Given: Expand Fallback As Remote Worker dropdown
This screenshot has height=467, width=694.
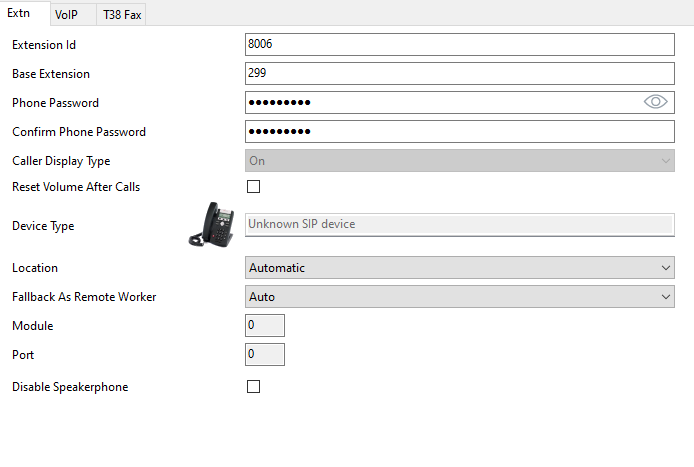Looking at the screenshot, I should click(x=460, y=297).
